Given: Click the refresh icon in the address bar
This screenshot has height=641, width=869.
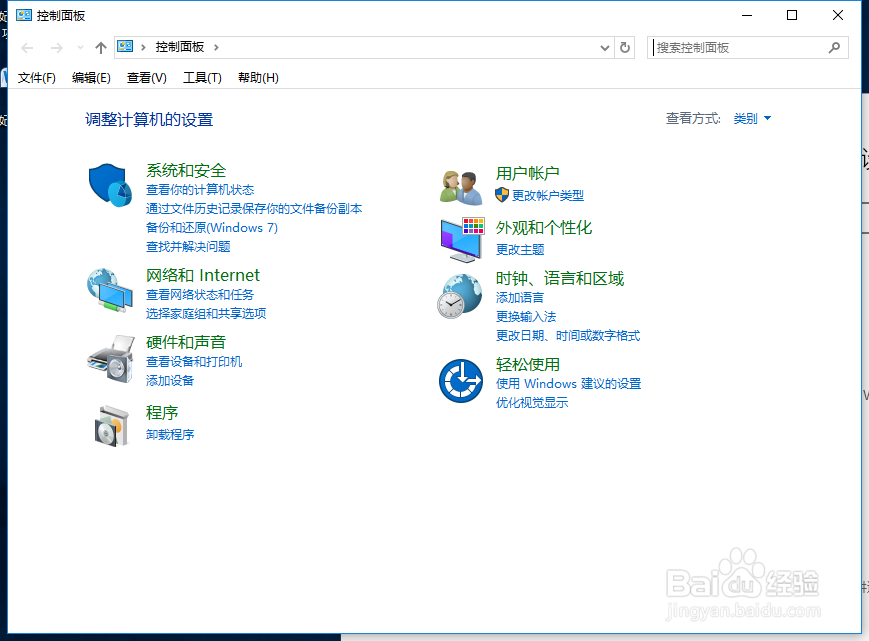Looking at the screenshot, I should click(x=623, y=47).
